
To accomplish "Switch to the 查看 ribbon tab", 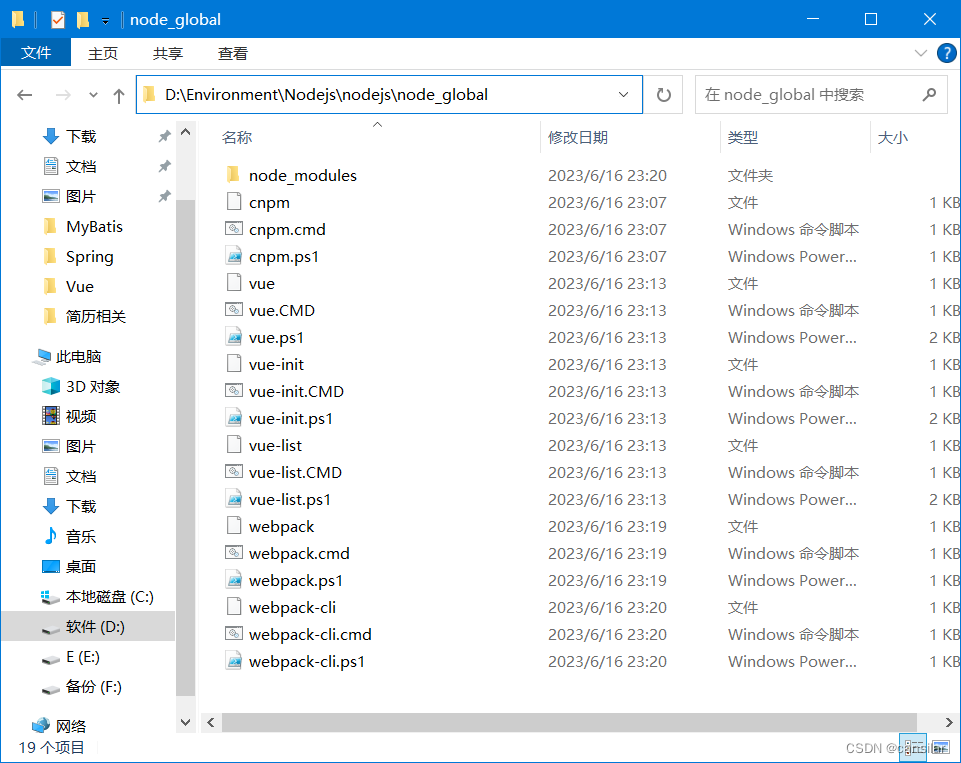I will 232,53.
